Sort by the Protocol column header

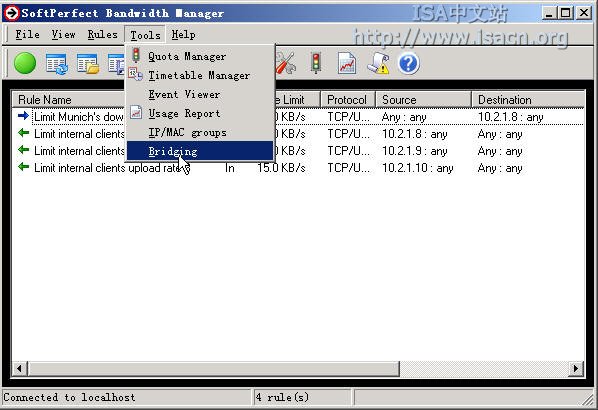click(x=347, y=100)
